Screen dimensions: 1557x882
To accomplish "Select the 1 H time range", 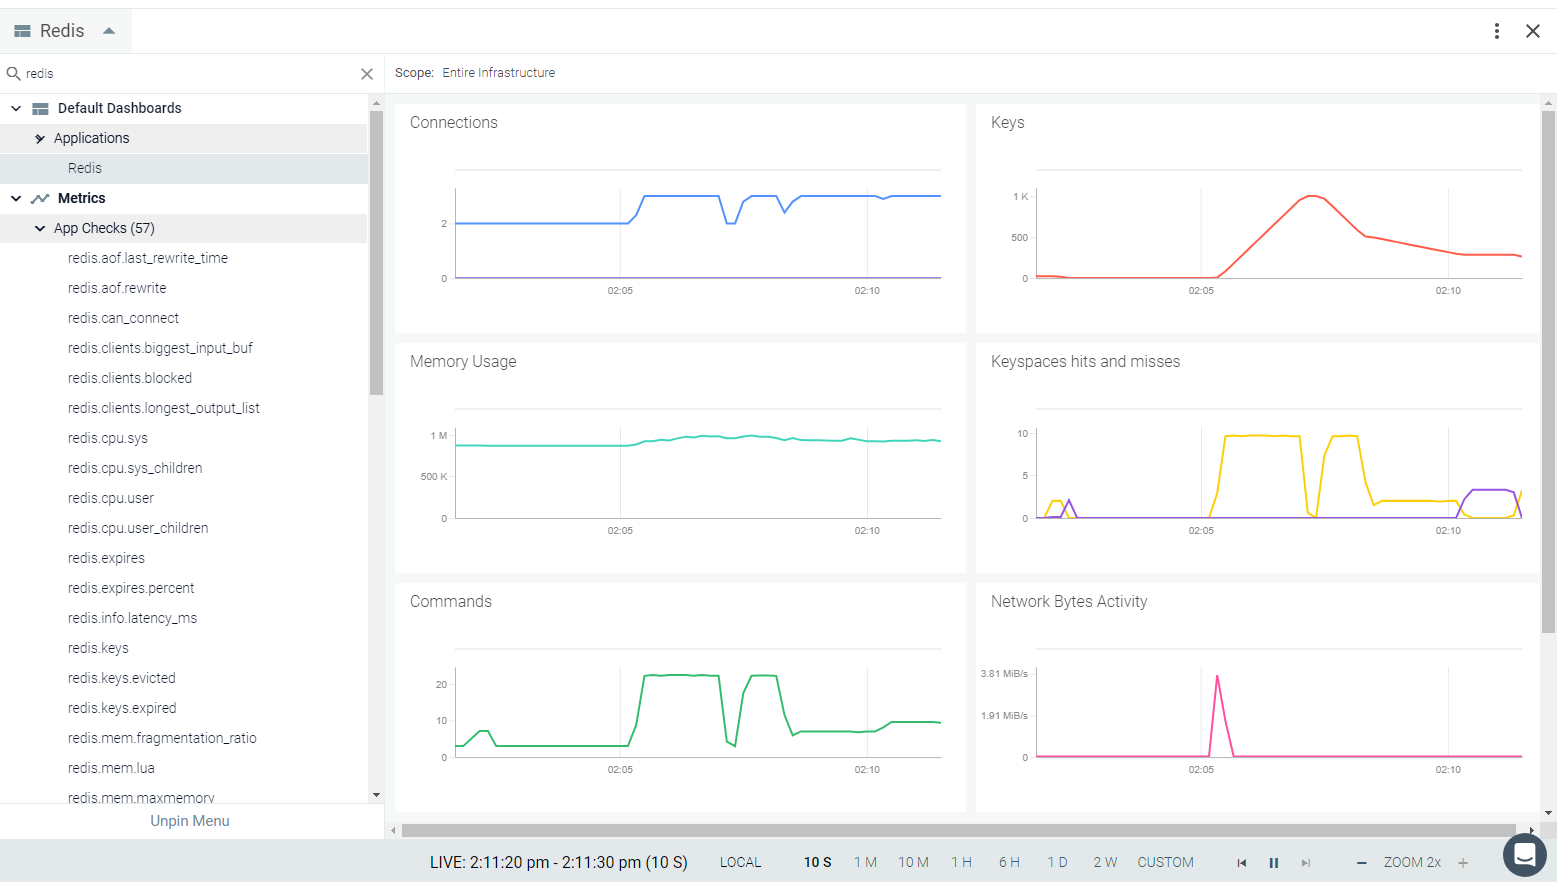I will (961, 862).
